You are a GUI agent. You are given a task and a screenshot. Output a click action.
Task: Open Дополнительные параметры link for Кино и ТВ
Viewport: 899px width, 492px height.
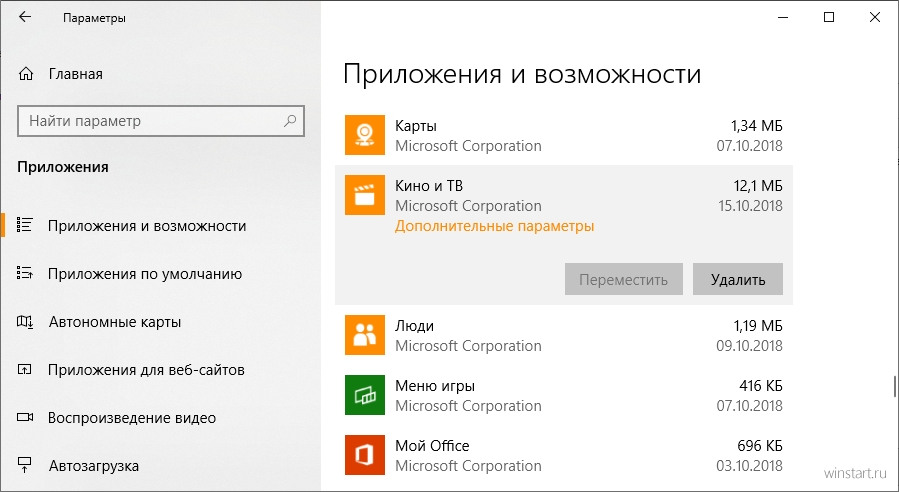494,226
